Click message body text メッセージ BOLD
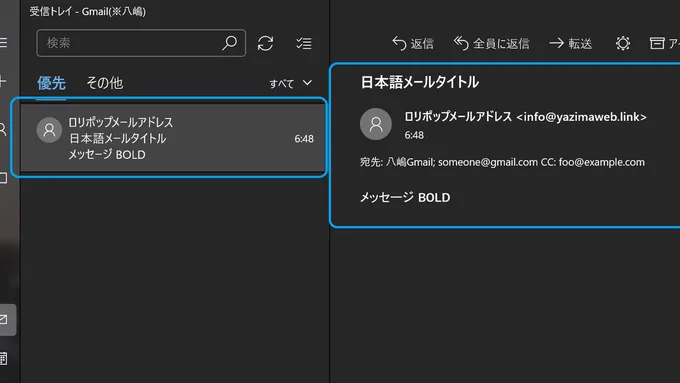The height and width of the screenshot is (383, 680). pos(405,197)
